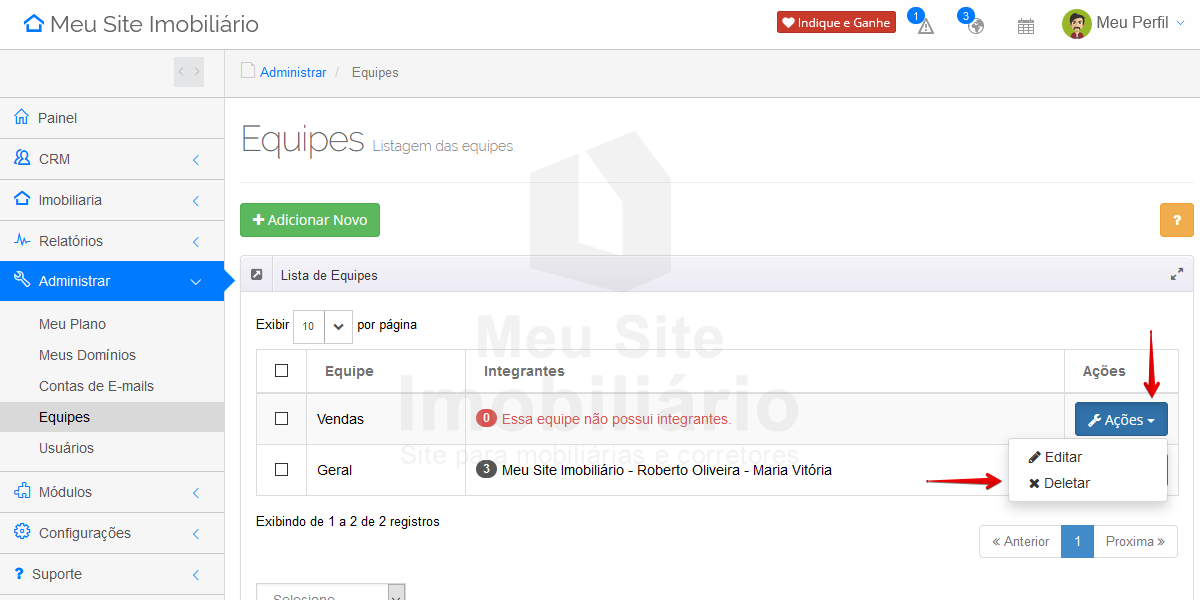Collapse the Lista de Equipes panel icon

(257, 275)
